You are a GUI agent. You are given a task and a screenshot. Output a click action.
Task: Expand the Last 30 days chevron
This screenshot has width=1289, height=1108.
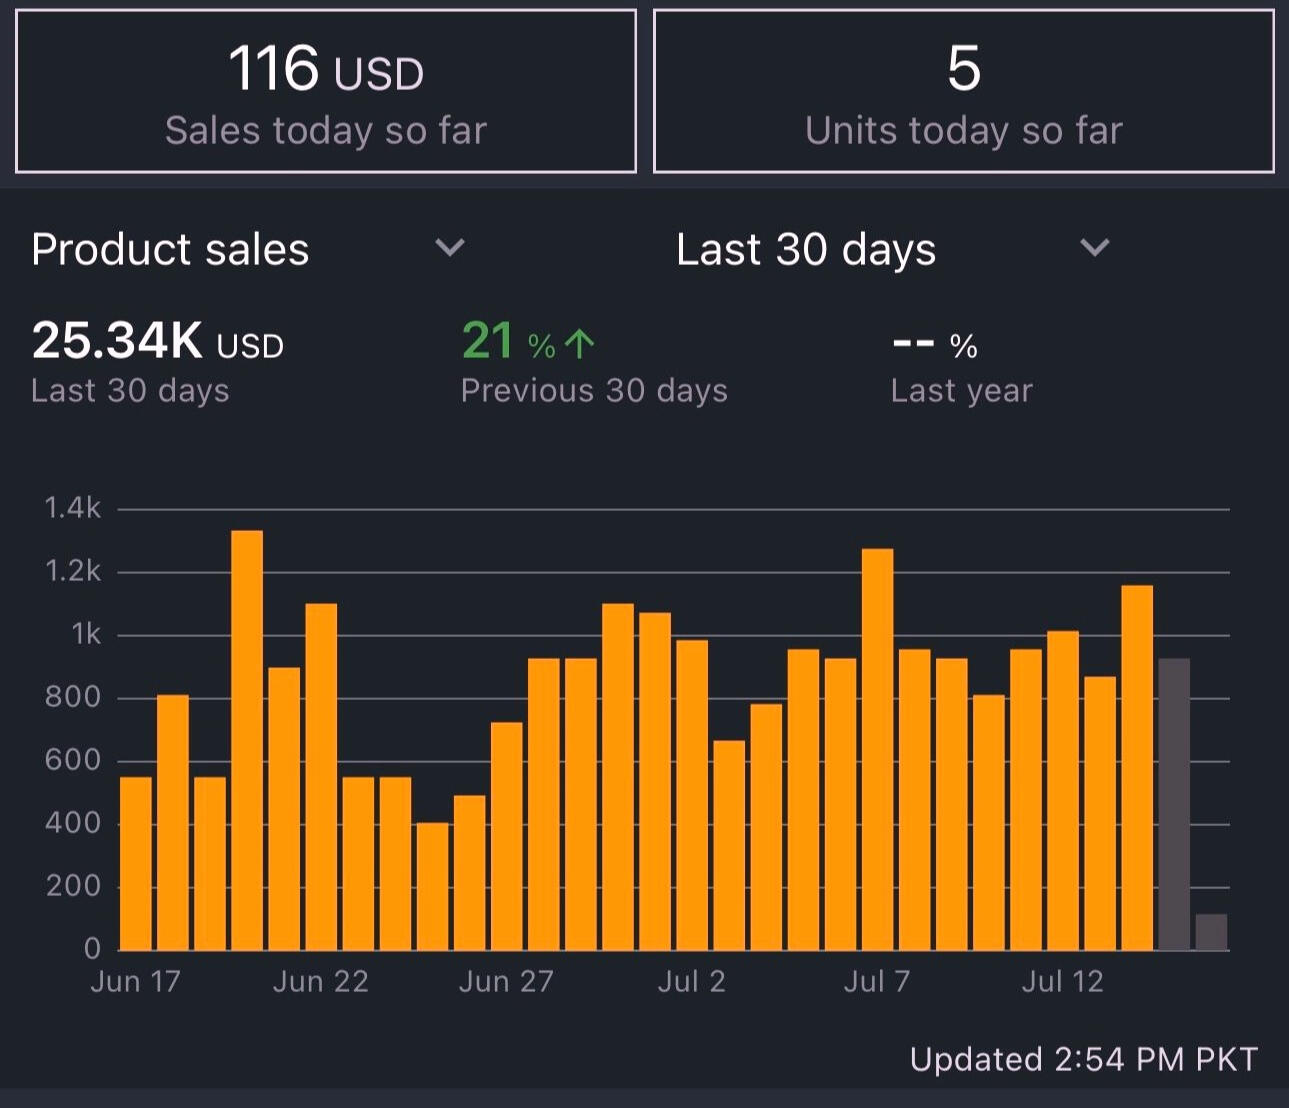[1095, 247]
